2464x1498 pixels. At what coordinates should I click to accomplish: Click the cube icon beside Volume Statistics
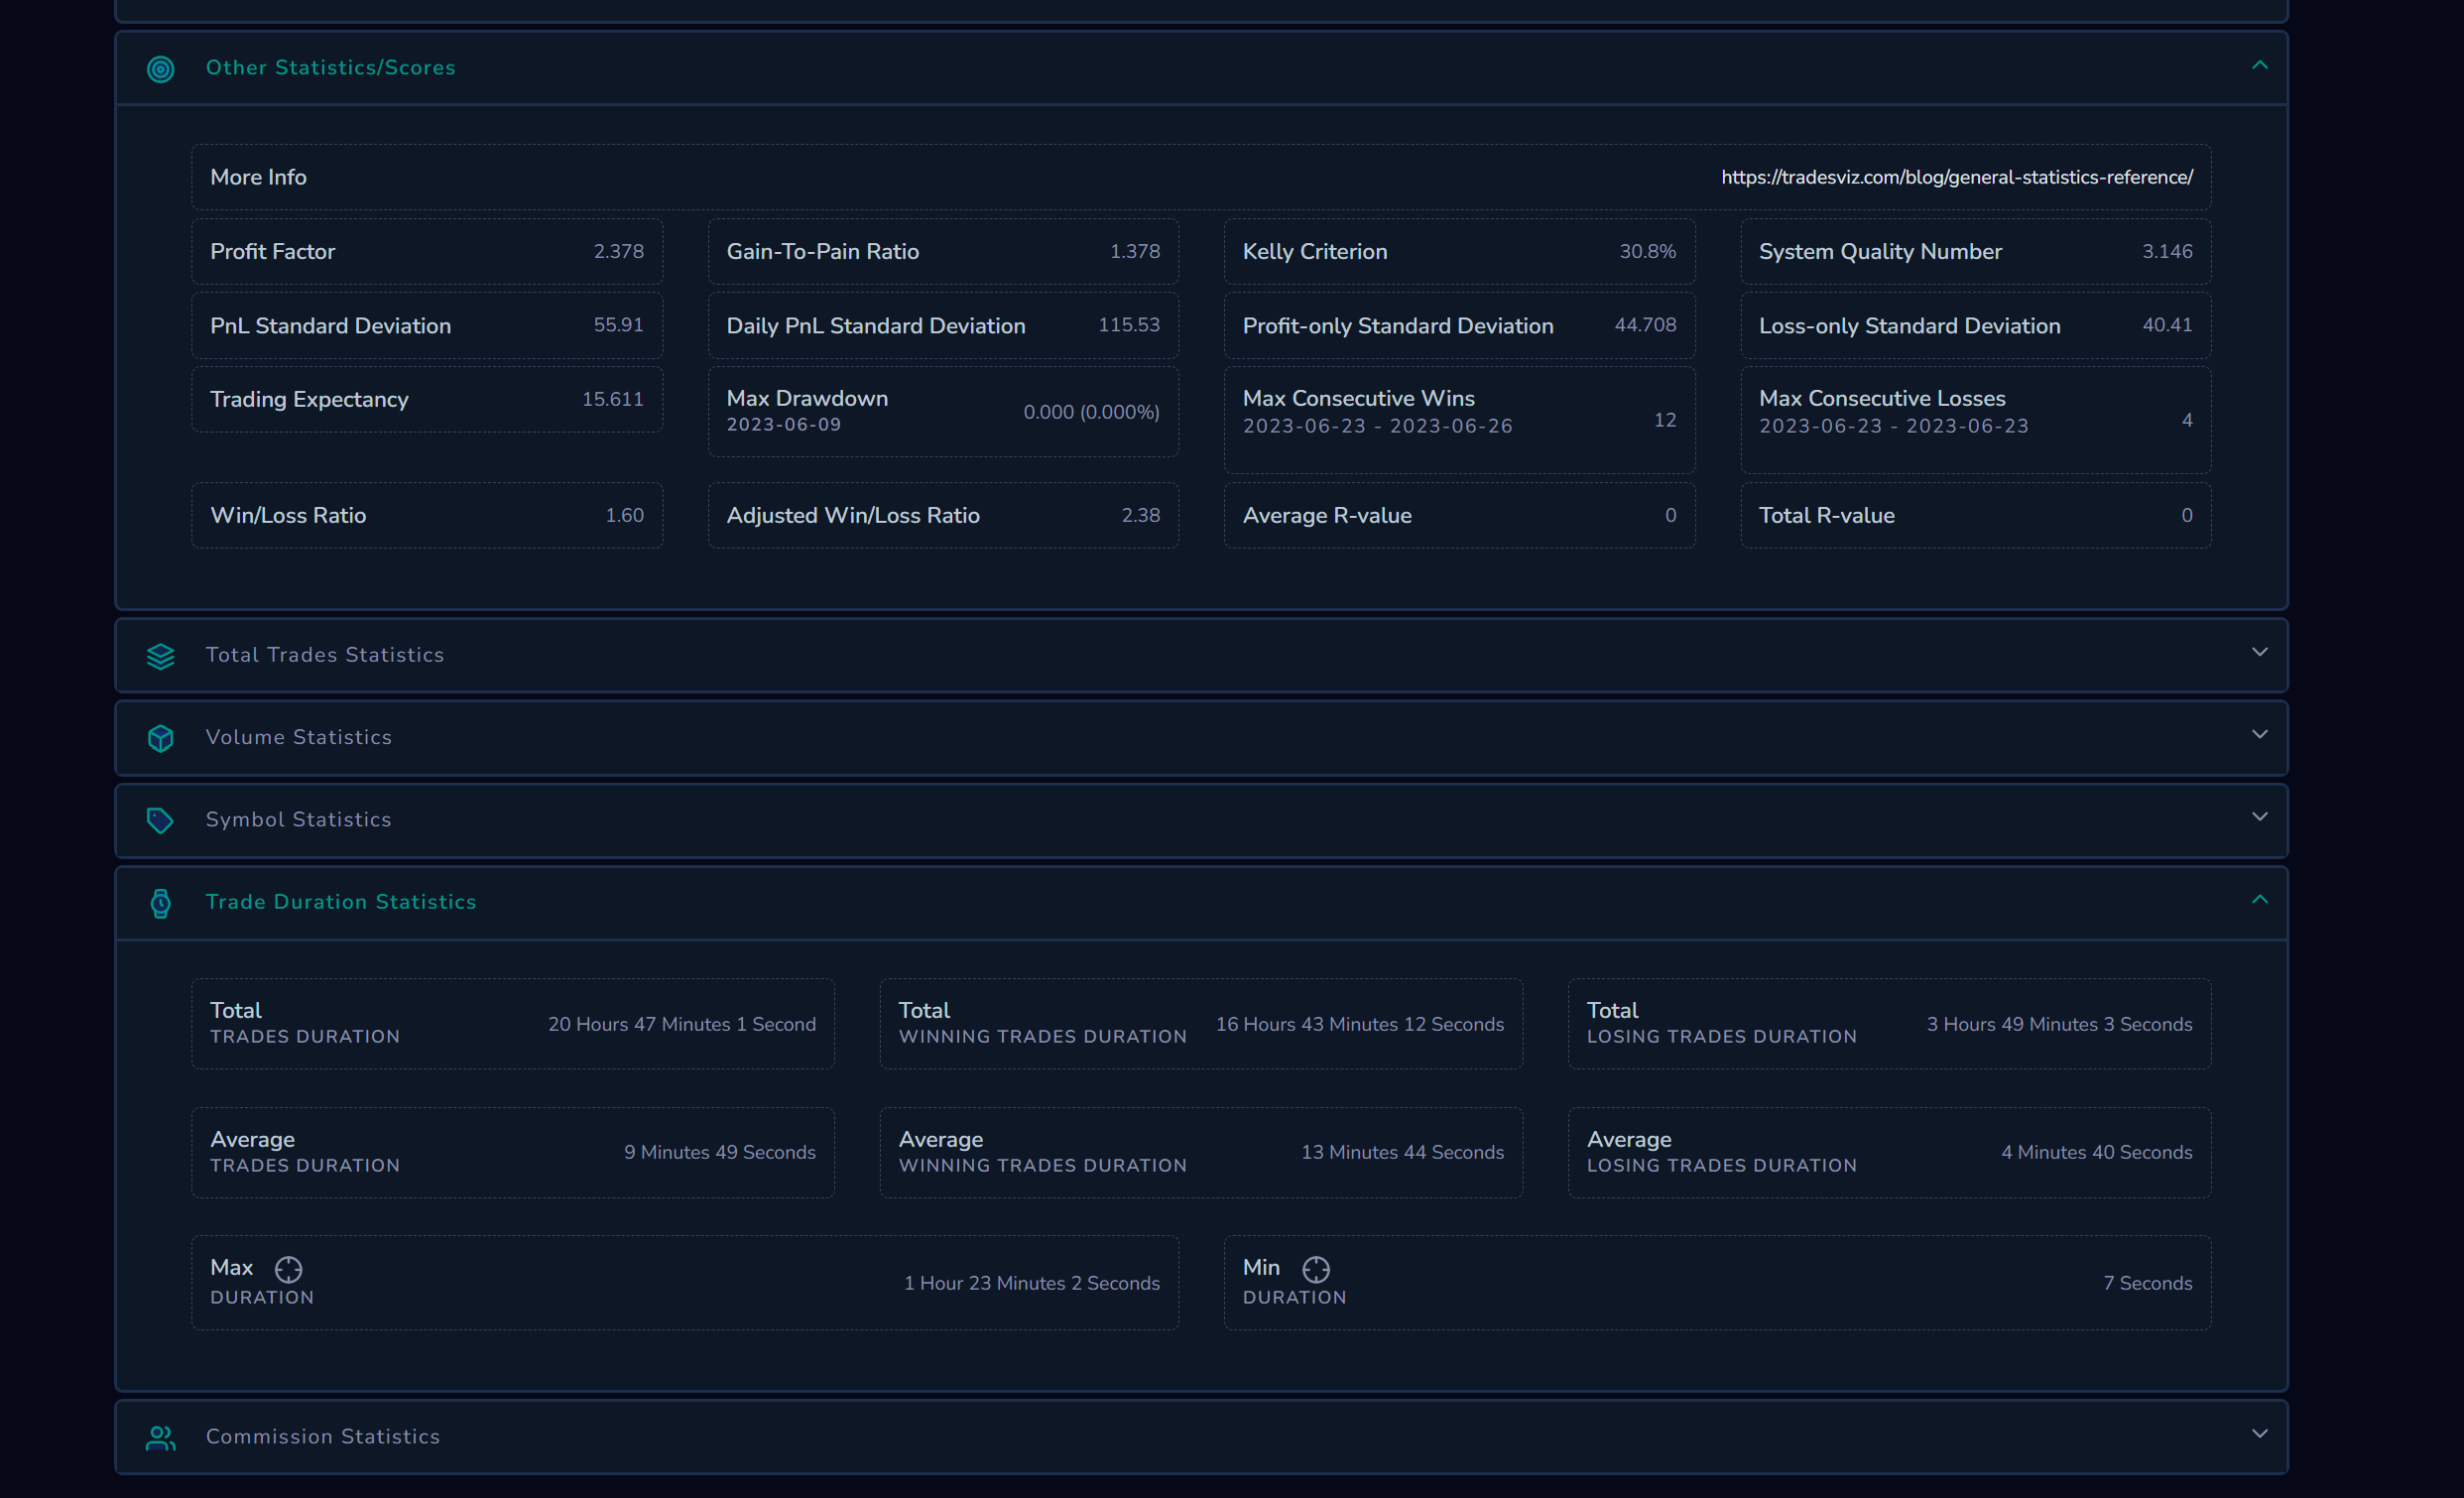coord(161,738)
